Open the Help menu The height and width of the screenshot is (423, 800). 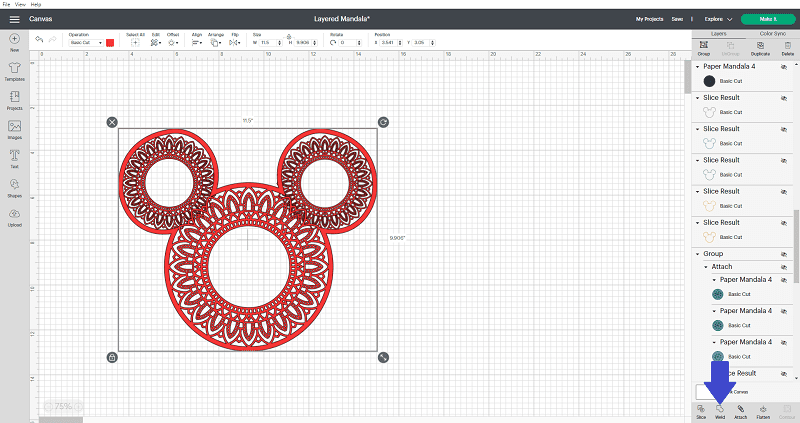click(x=36, y=4)
